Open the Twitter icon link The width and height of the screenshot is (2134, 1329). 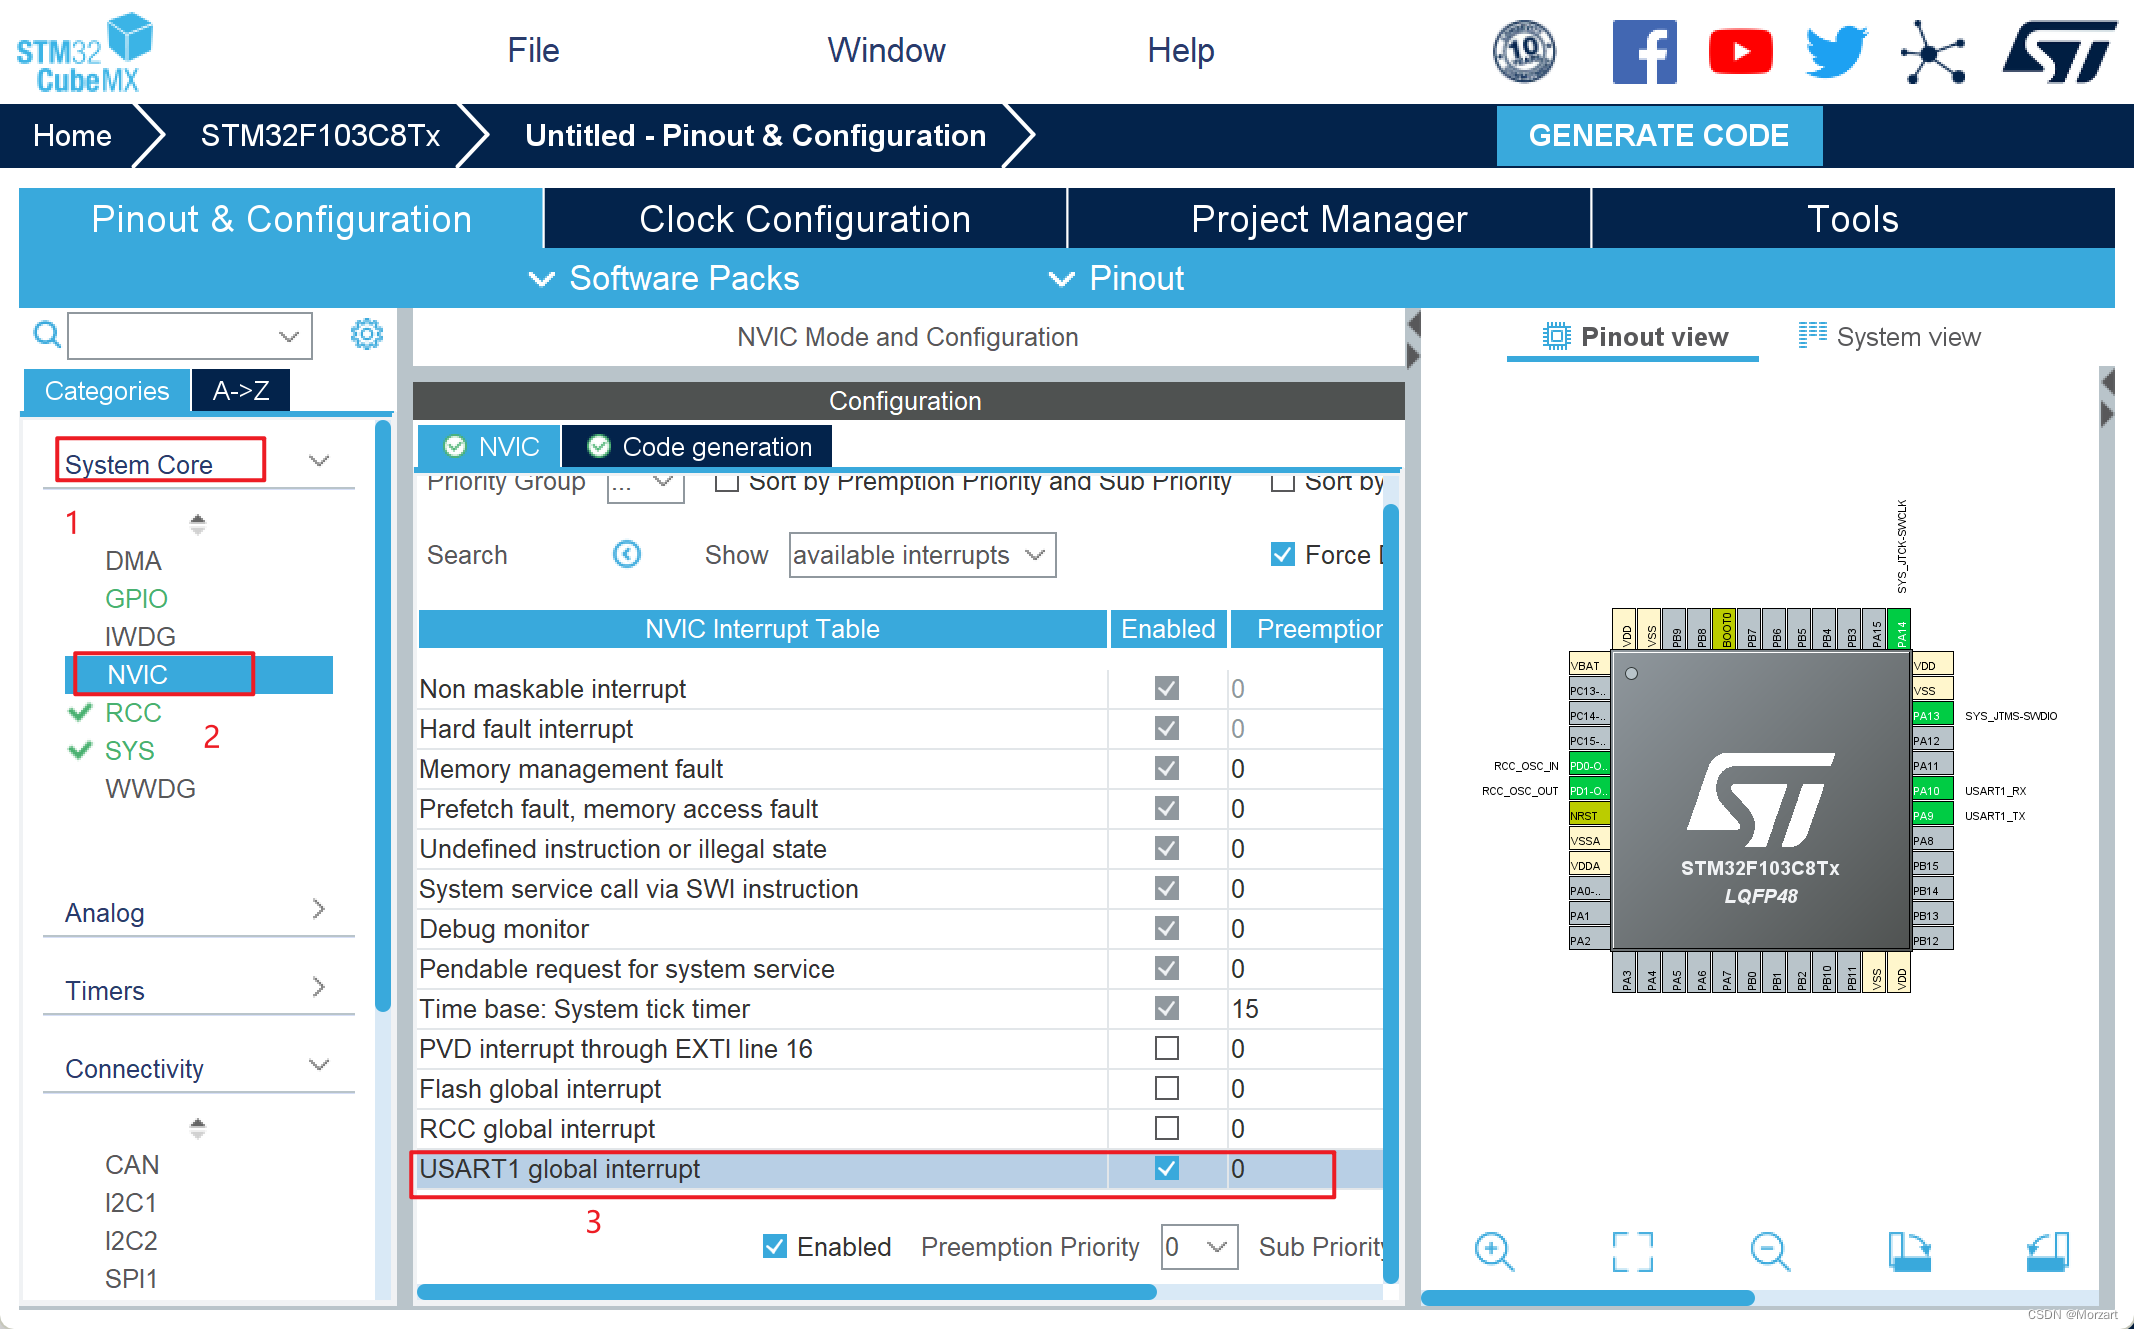[1836, 52]
